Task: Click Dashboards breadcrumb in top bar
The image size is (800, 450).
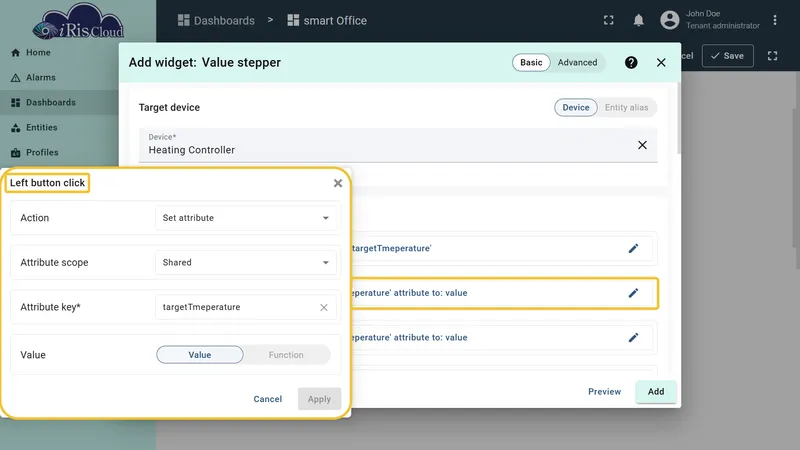Action: tap(216, 20)
